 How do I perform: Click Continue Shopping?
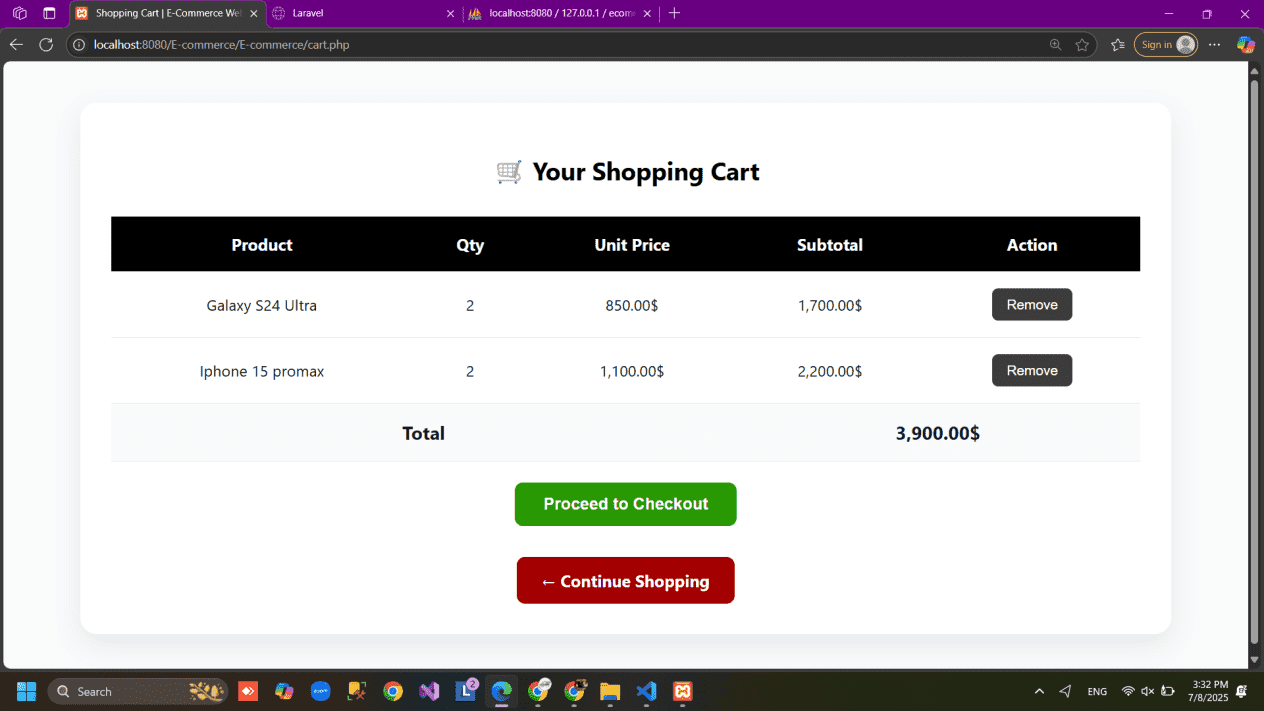pyautogui.click(x=626, y=581)
